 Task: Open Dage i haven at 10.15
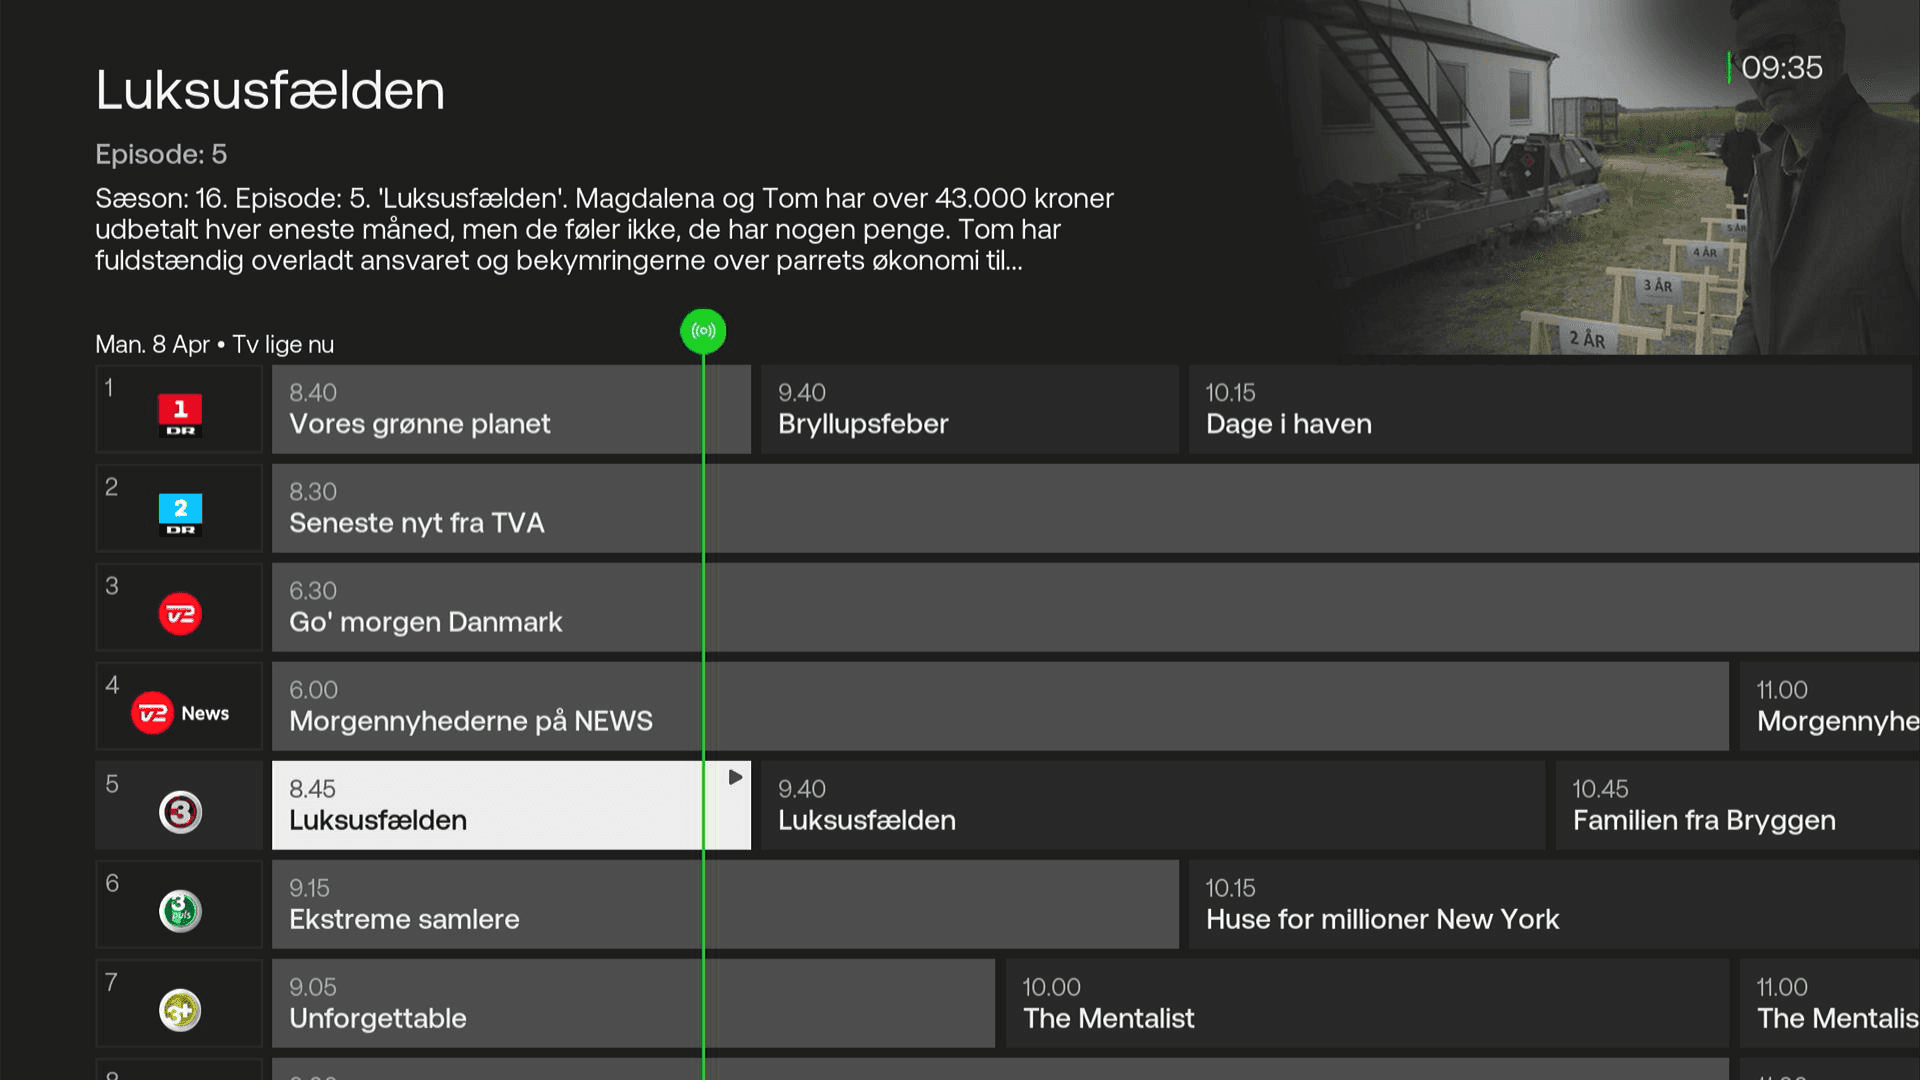pyautogui.click(x=1550, y=409)
